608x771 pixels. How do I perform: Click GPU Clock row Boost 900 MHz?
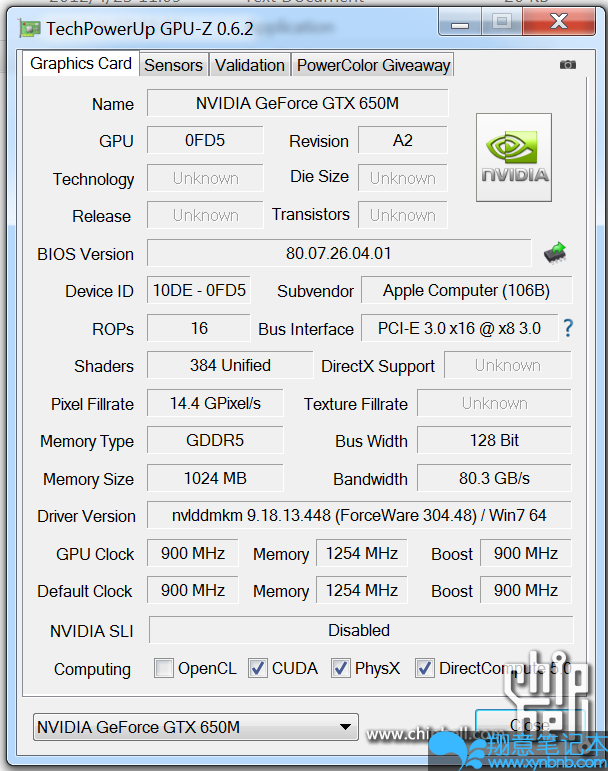click(x=526, y=553)
